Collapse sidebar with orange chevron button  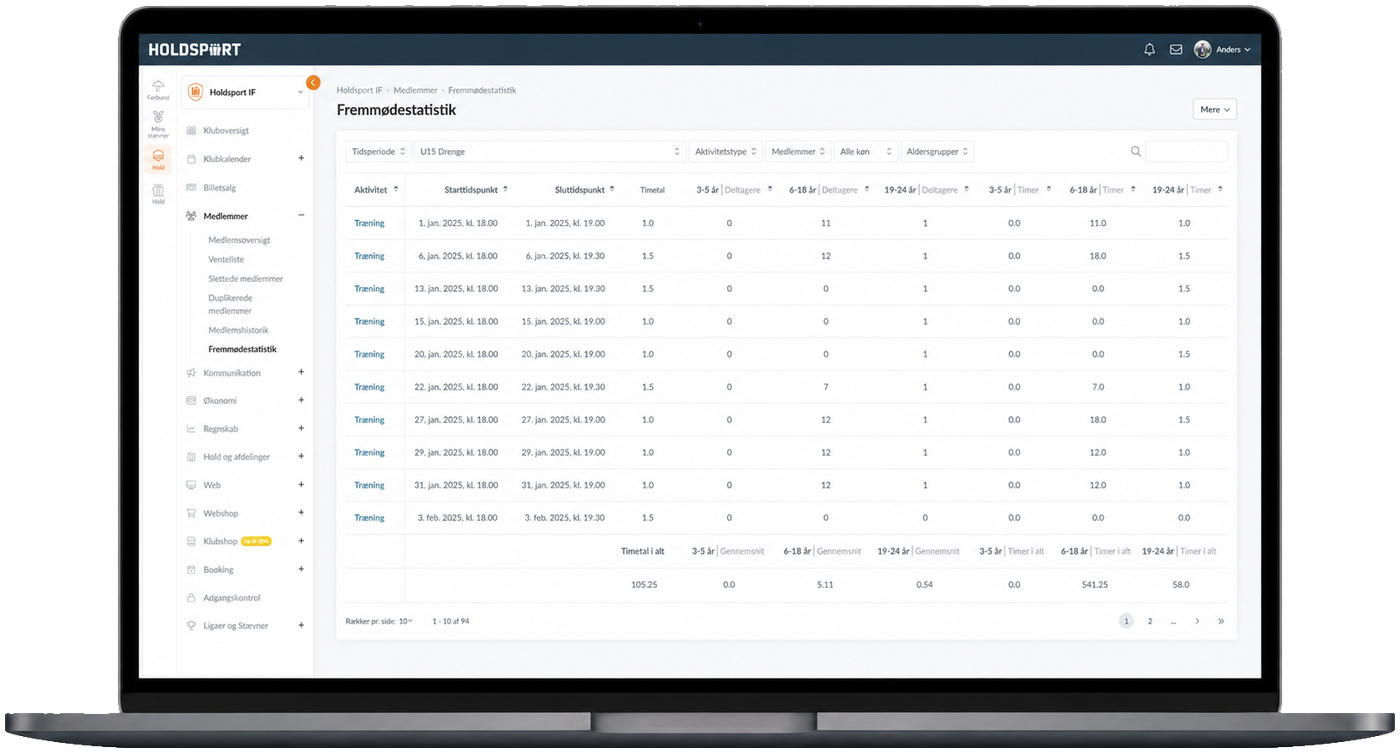[x=313, y=82]
